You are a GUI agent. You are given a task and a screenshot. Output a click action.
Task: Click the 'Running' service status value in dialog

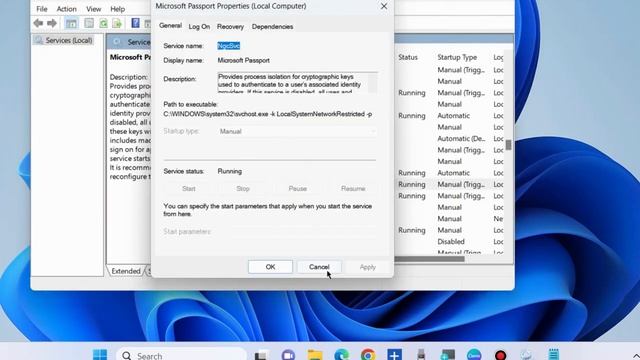tap(229, 171)
